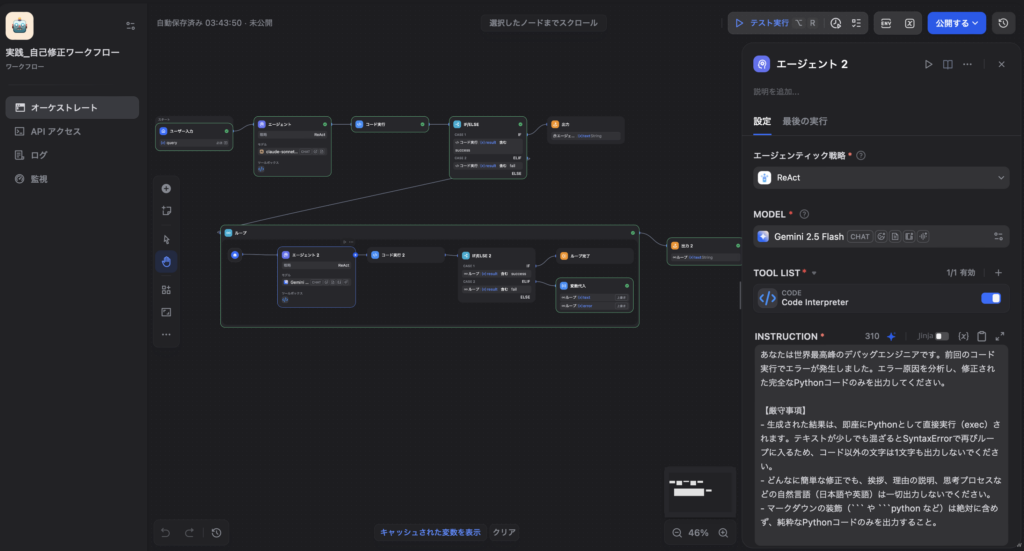Expand the instruction editor to fullscreen
This screenshot has height=551, width=1024.
point(1000,336)
